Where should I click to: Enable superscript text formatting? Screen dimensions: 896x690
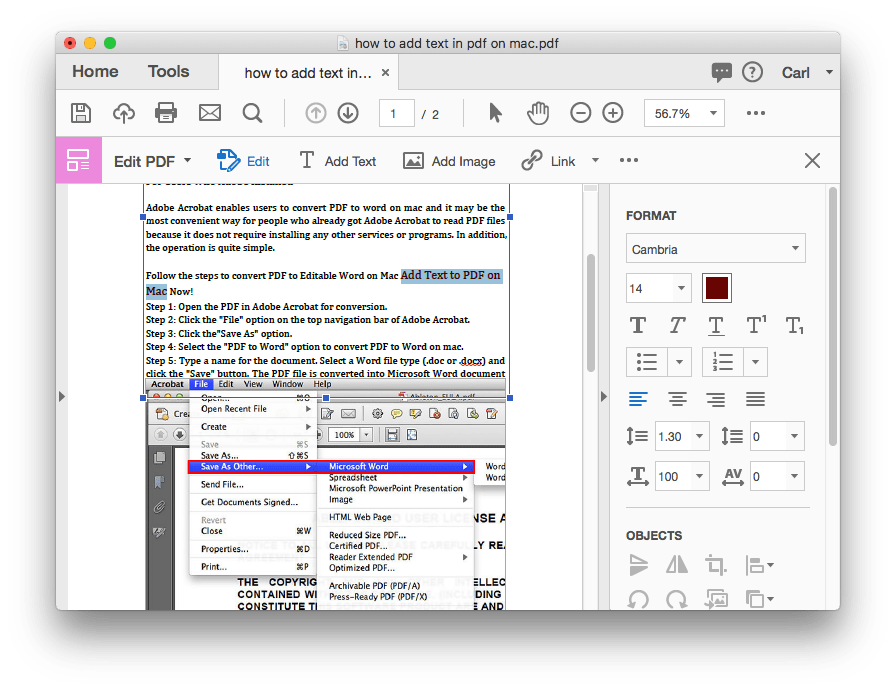click(756, 325)
